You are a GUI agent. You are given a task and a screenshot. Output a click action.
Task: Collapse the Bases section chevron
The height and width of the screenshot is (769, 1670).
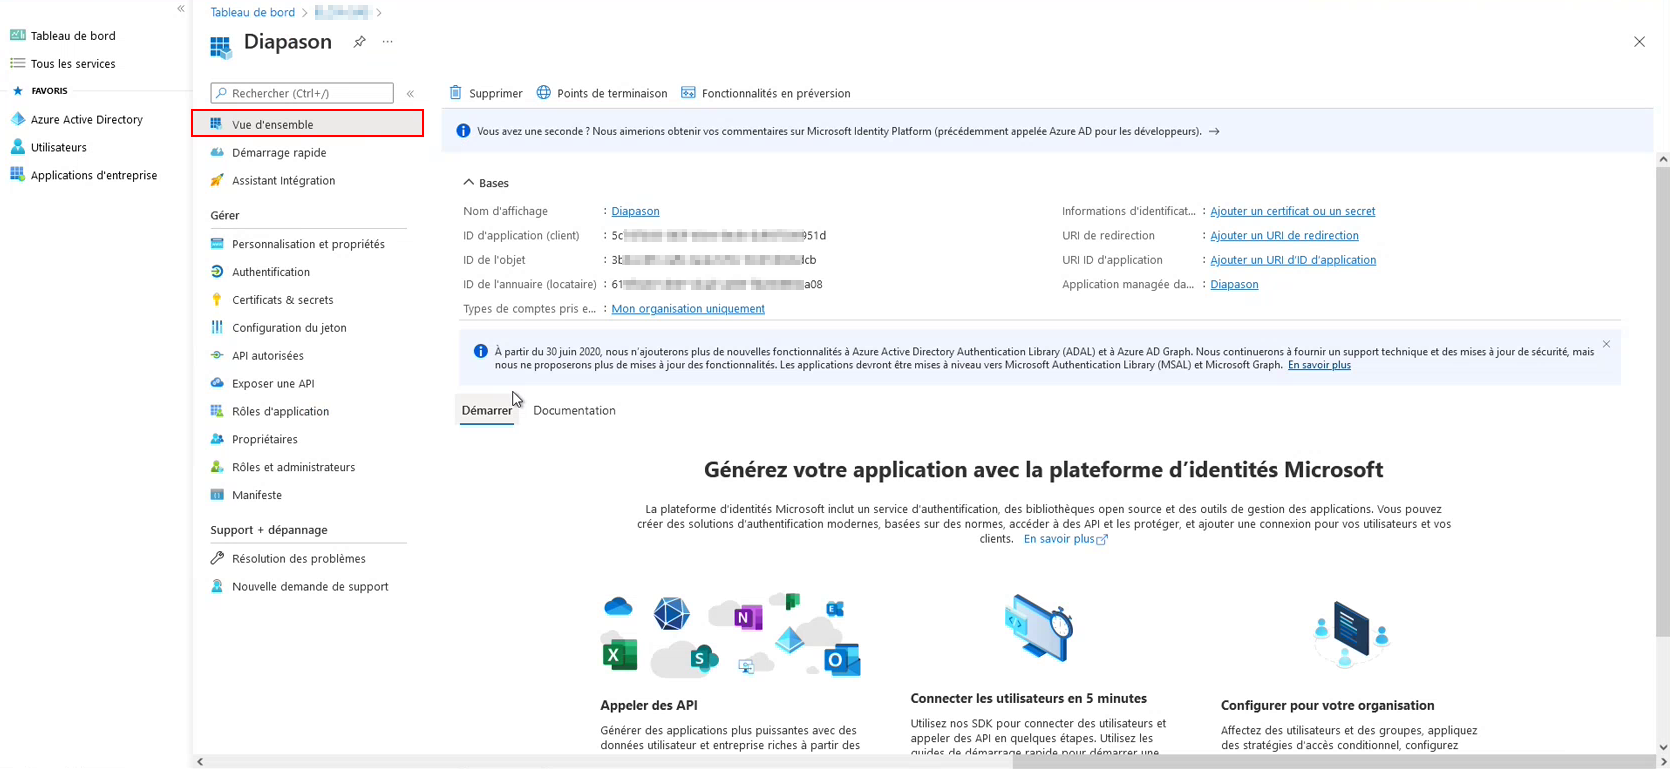tap(469, 183)
